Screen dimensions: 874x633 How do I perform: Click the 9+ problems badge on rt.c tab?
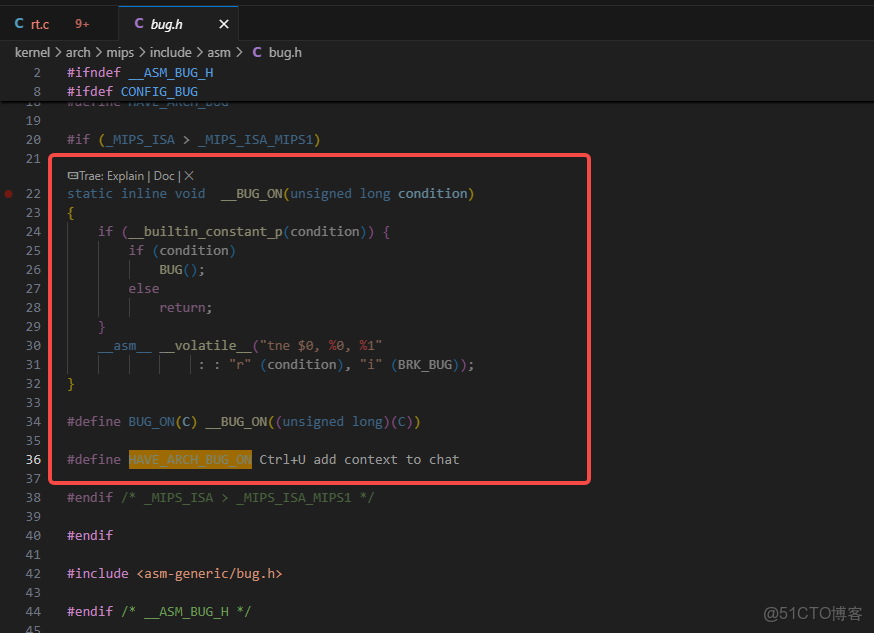pos(81,22)
